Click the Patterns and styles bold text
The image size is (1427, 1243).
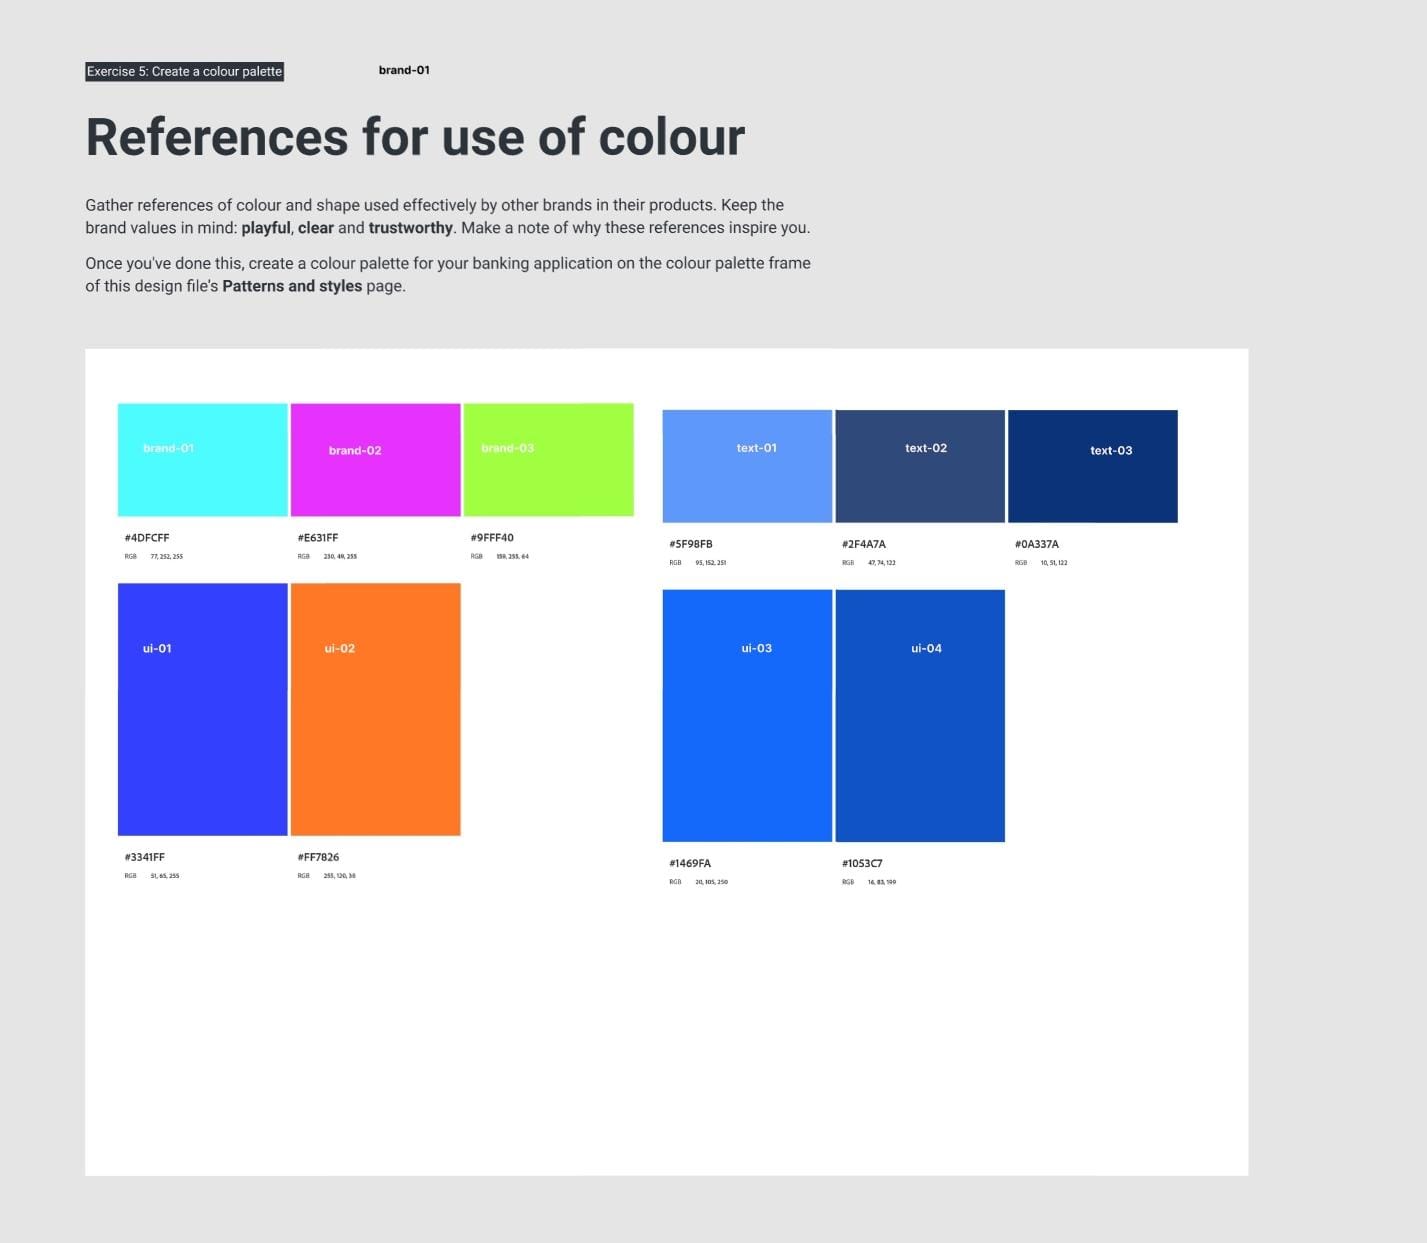point(292,286)
